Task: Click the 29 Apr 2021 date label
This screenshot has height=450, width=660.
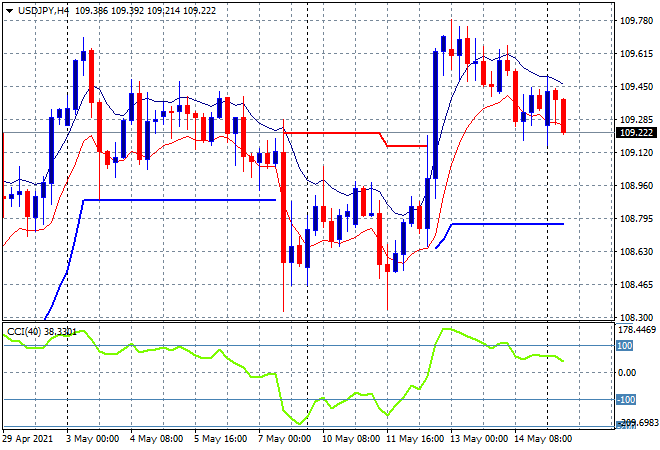Action: click(28, 439)
